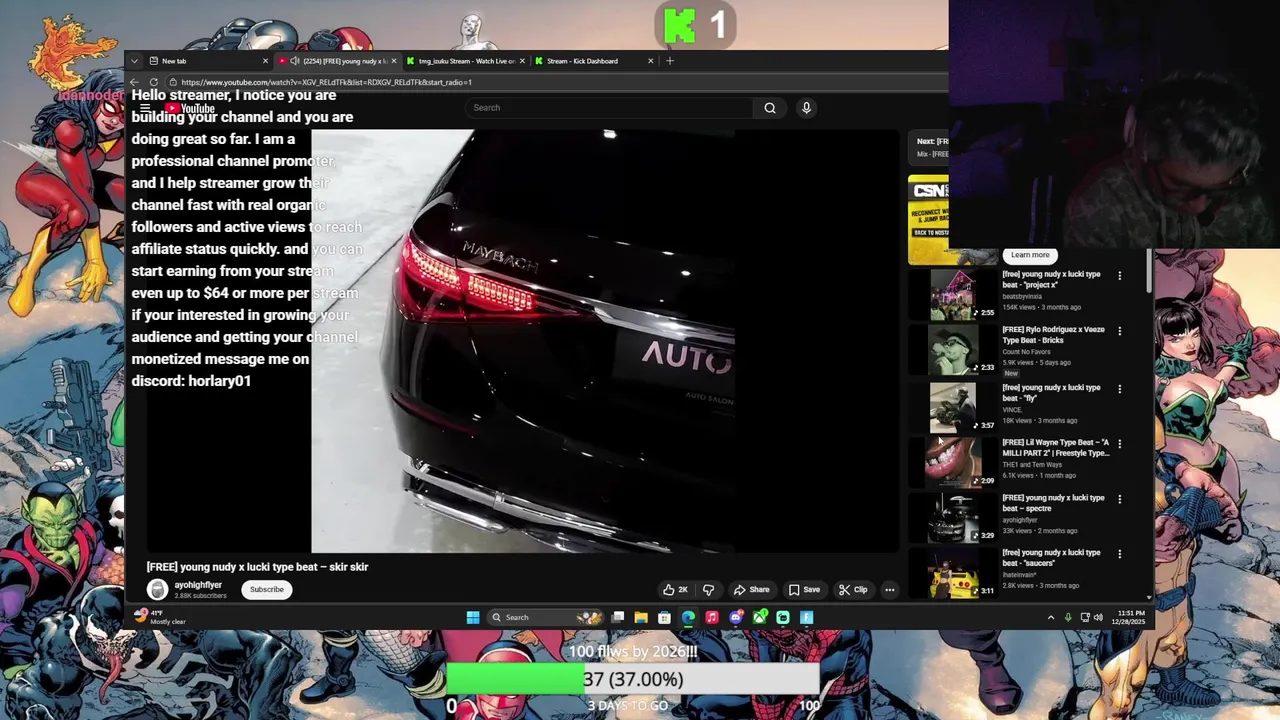
Task: Click the video title 'skir skir'
Action: point(258,567)
